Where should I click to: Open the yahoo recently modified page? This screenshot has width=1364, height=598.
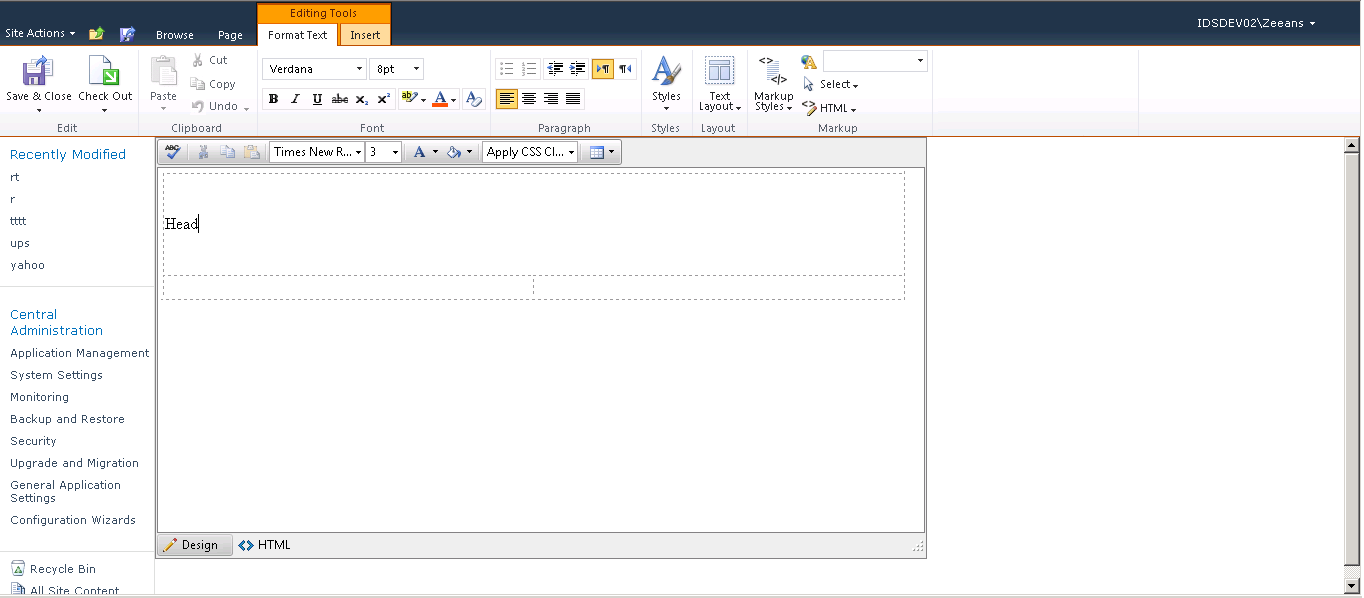(x=27, y=265)
